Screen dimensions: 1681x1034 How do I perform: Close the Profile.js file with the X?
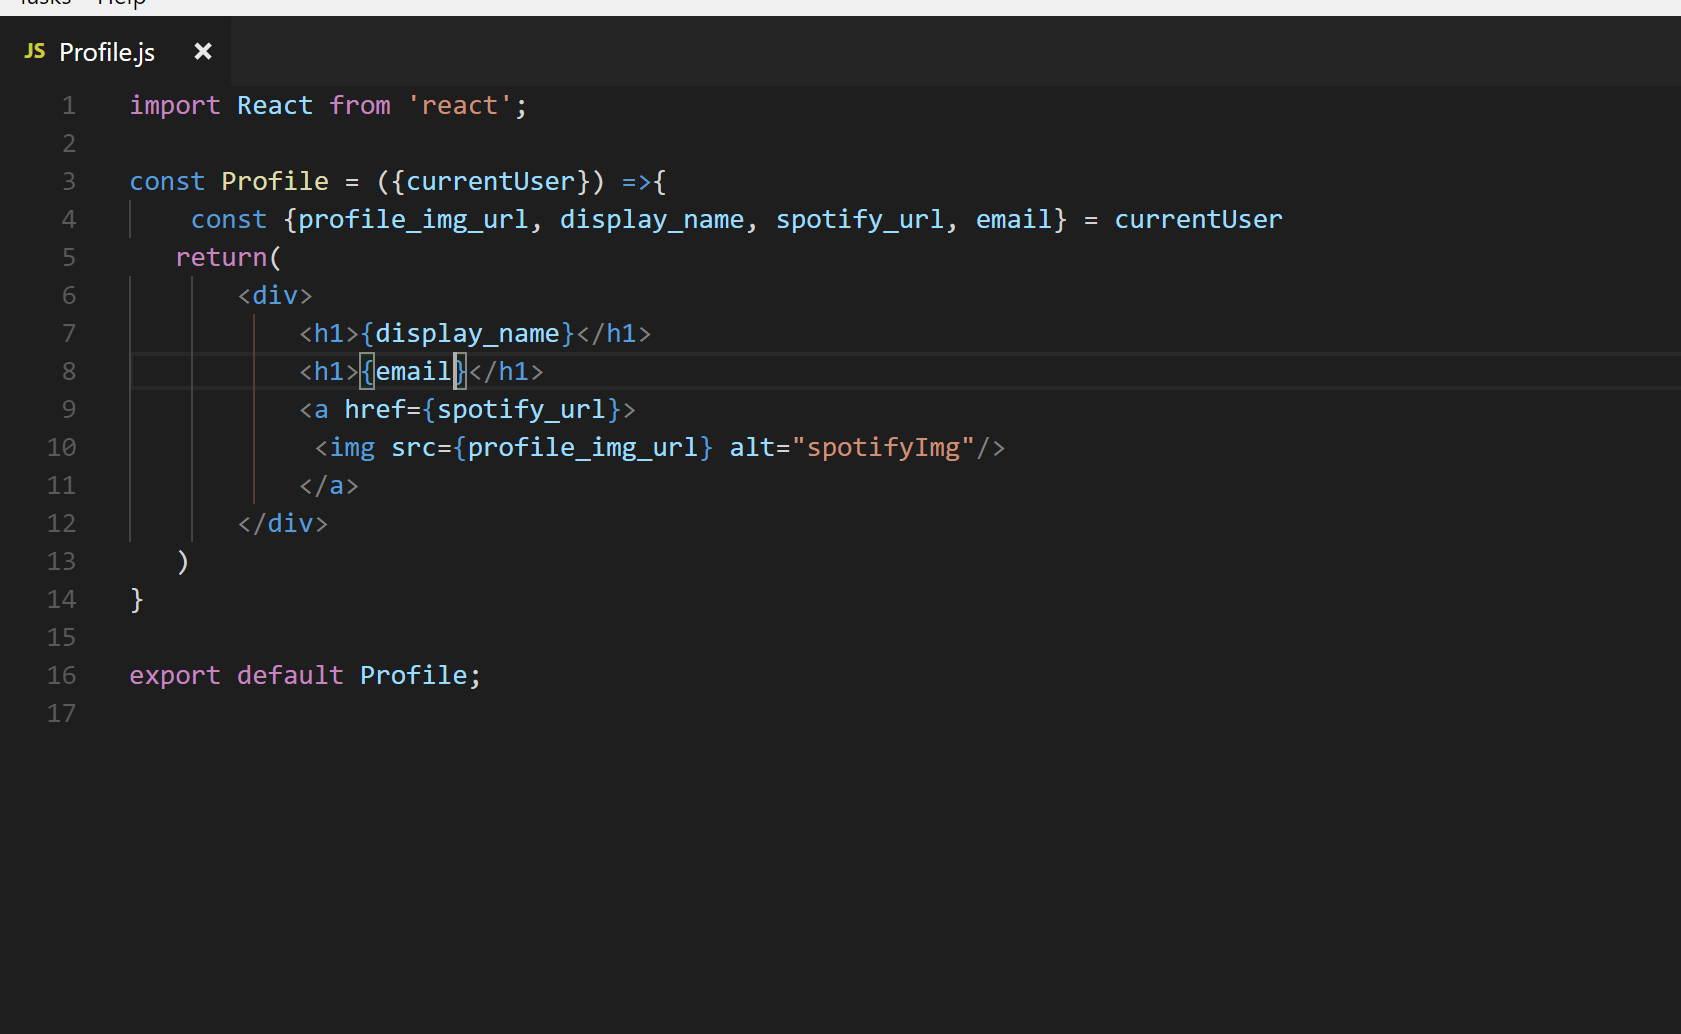(203, 51)
